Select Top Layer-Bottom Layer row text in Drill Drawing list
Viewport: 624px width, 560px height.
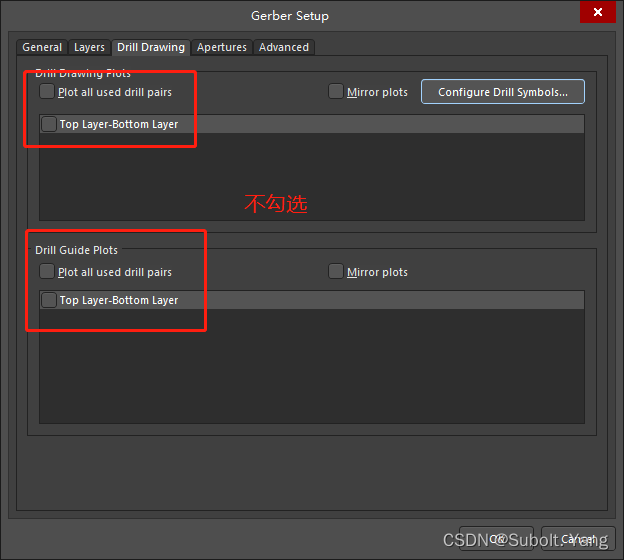[118, 125]
